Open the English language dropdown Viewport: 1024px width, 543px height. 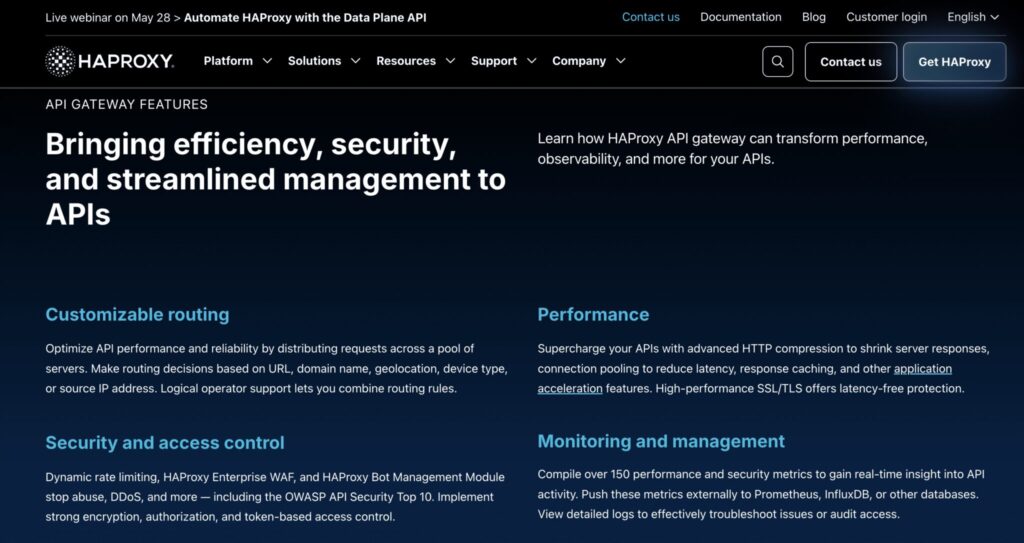coord(973,18)
